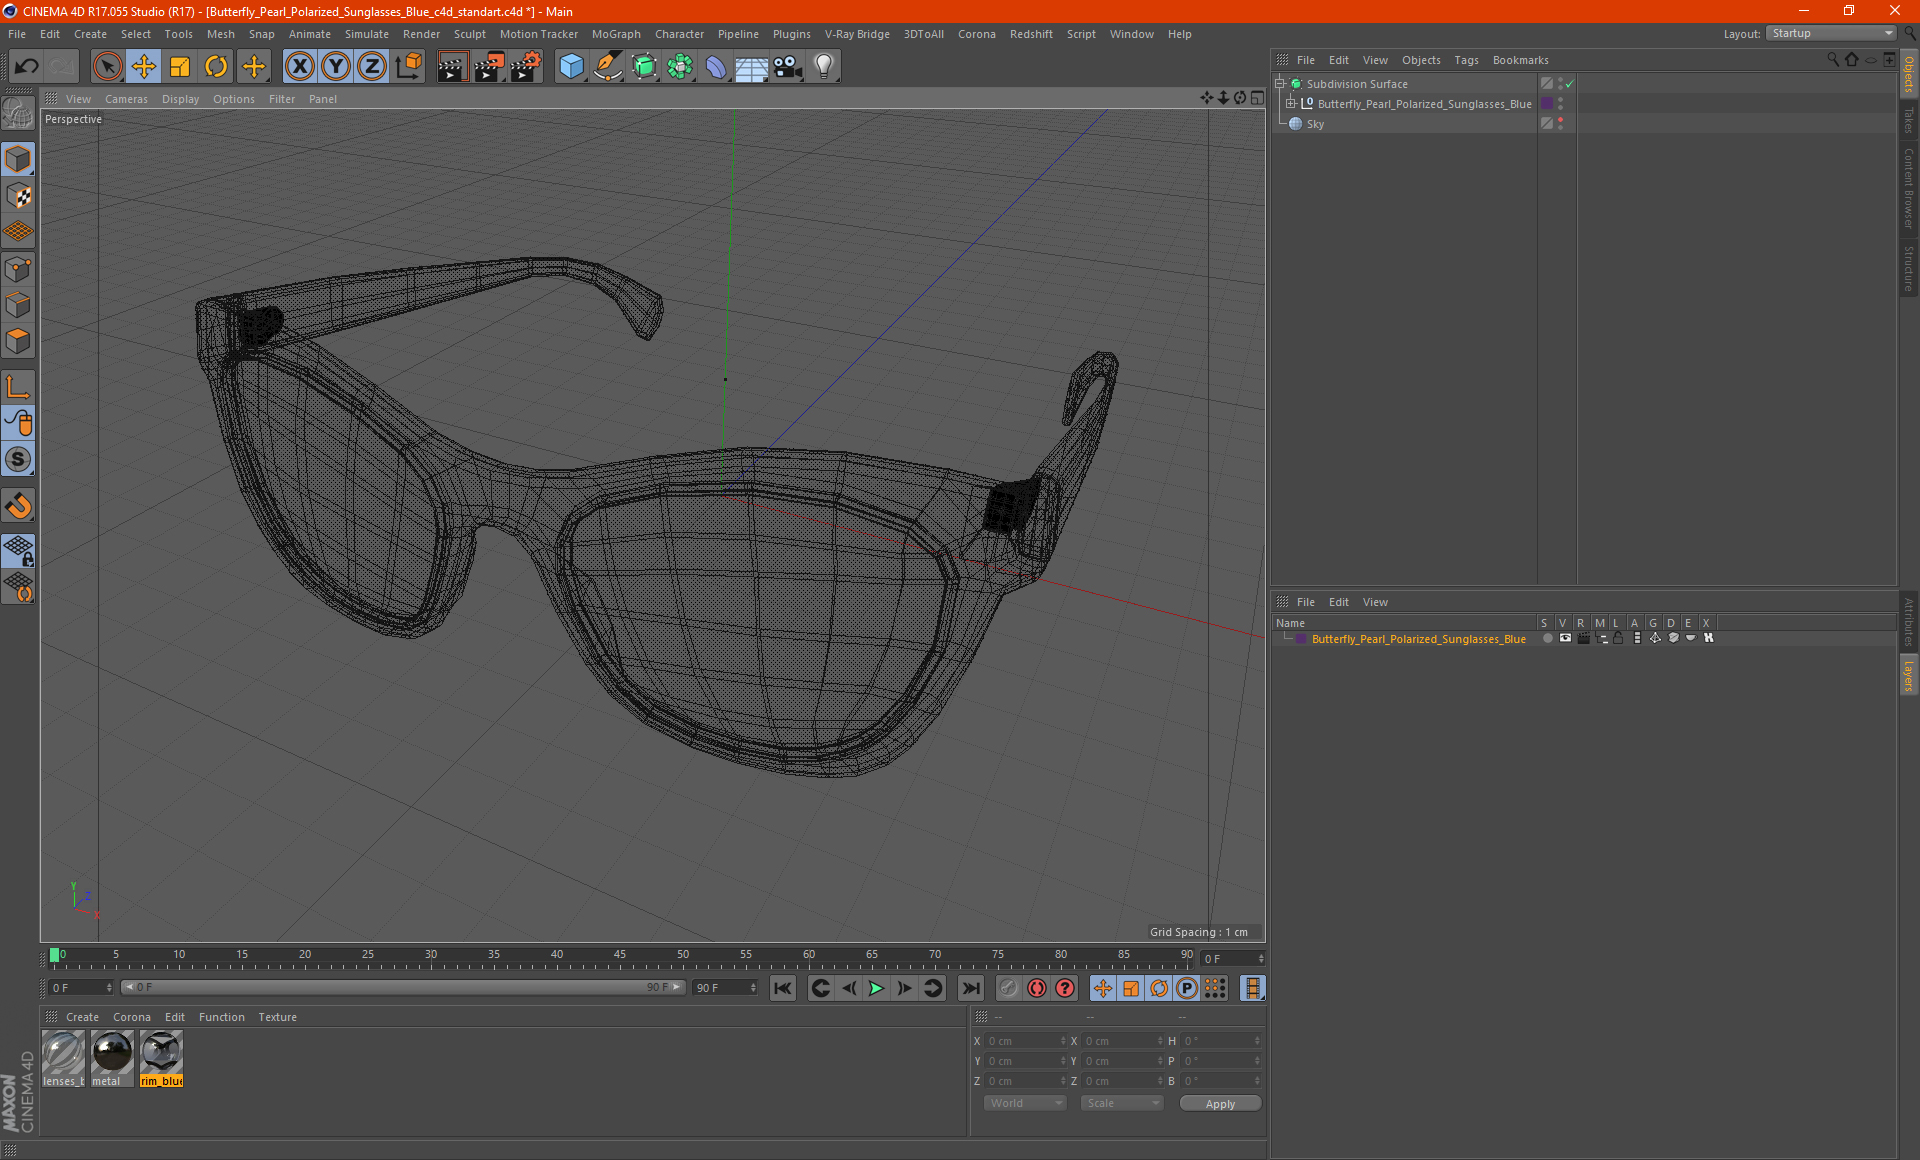
Task: Open the MoGraph menu
Action: click(x=616, y=34)
